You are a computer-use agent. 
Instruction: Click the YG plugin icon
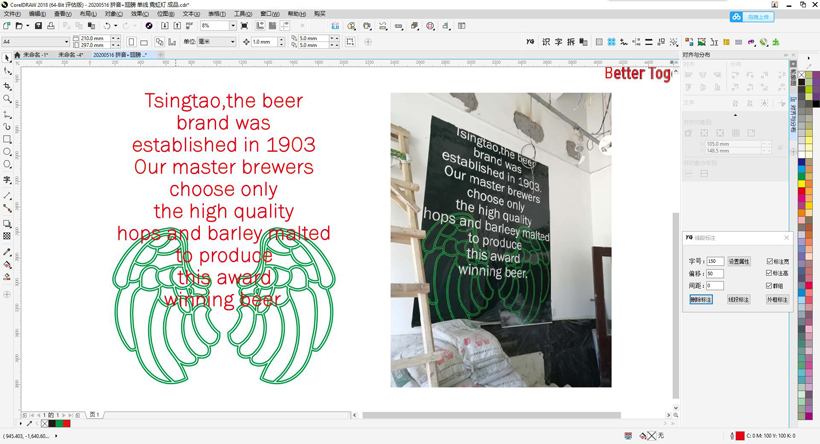(530, 42)
